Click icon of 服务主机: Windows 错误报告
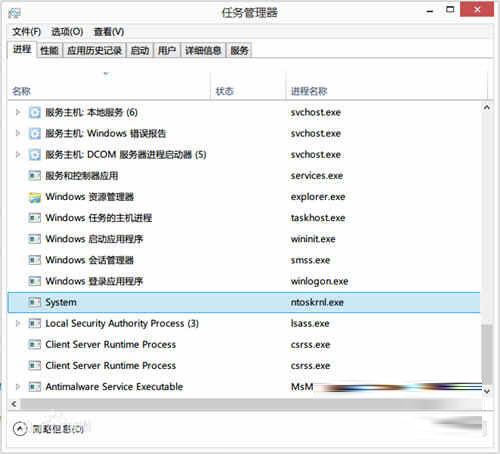Viewport: 500px width, 454px height. (x=34, y=133)
